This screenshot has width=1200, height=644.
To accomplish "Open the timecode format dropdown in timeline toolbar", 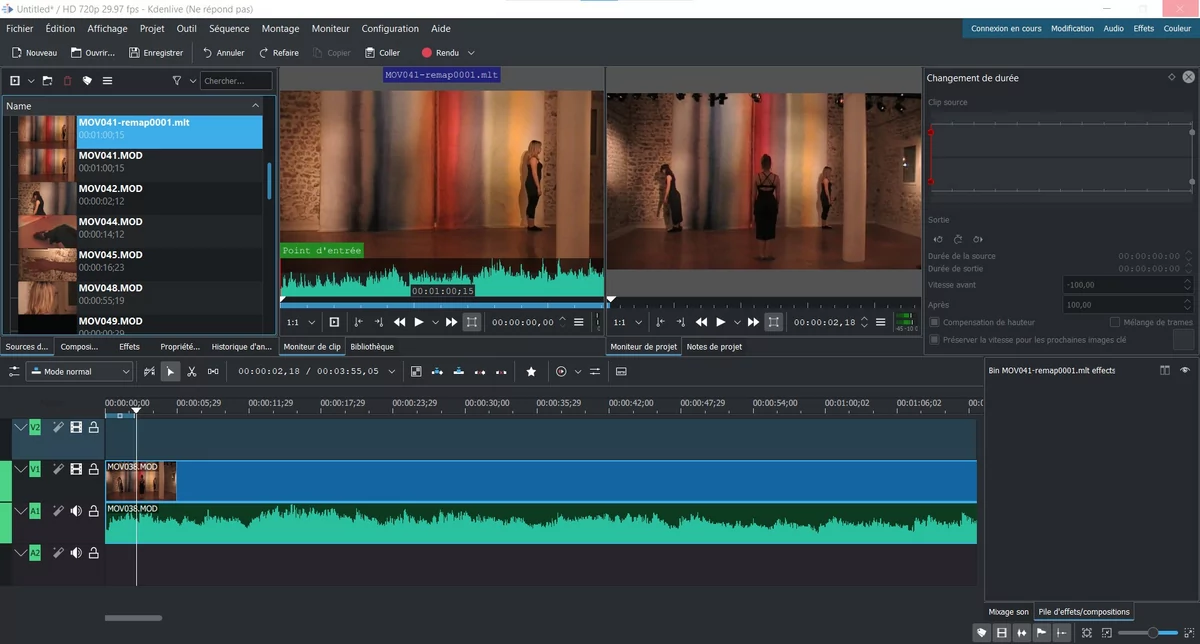I will (391, 371).
